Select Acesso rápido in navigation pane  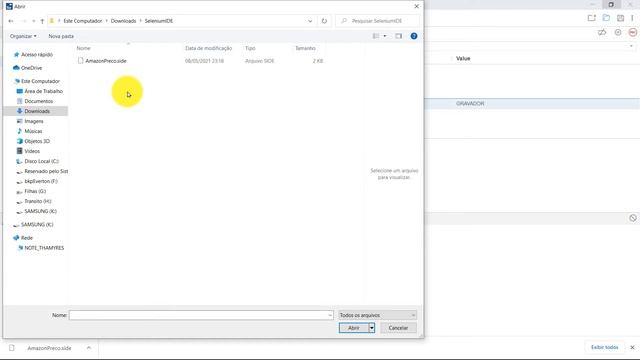(37, 55)
